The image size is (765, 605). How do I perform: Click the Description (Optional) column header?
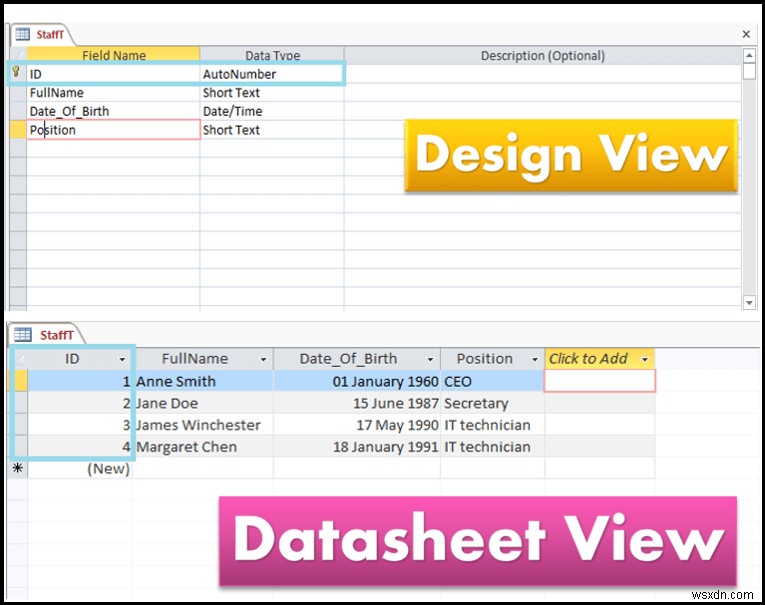pyautogui.click(x=543, y=55)
